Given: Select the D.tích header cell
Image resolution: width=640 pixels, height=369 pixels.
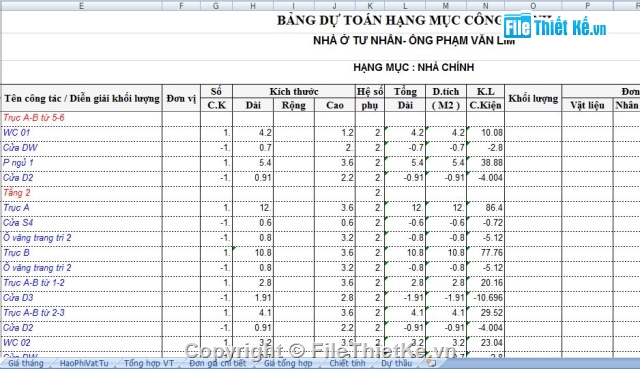Looking at the screenshot, I should click(x=446, y=91).
